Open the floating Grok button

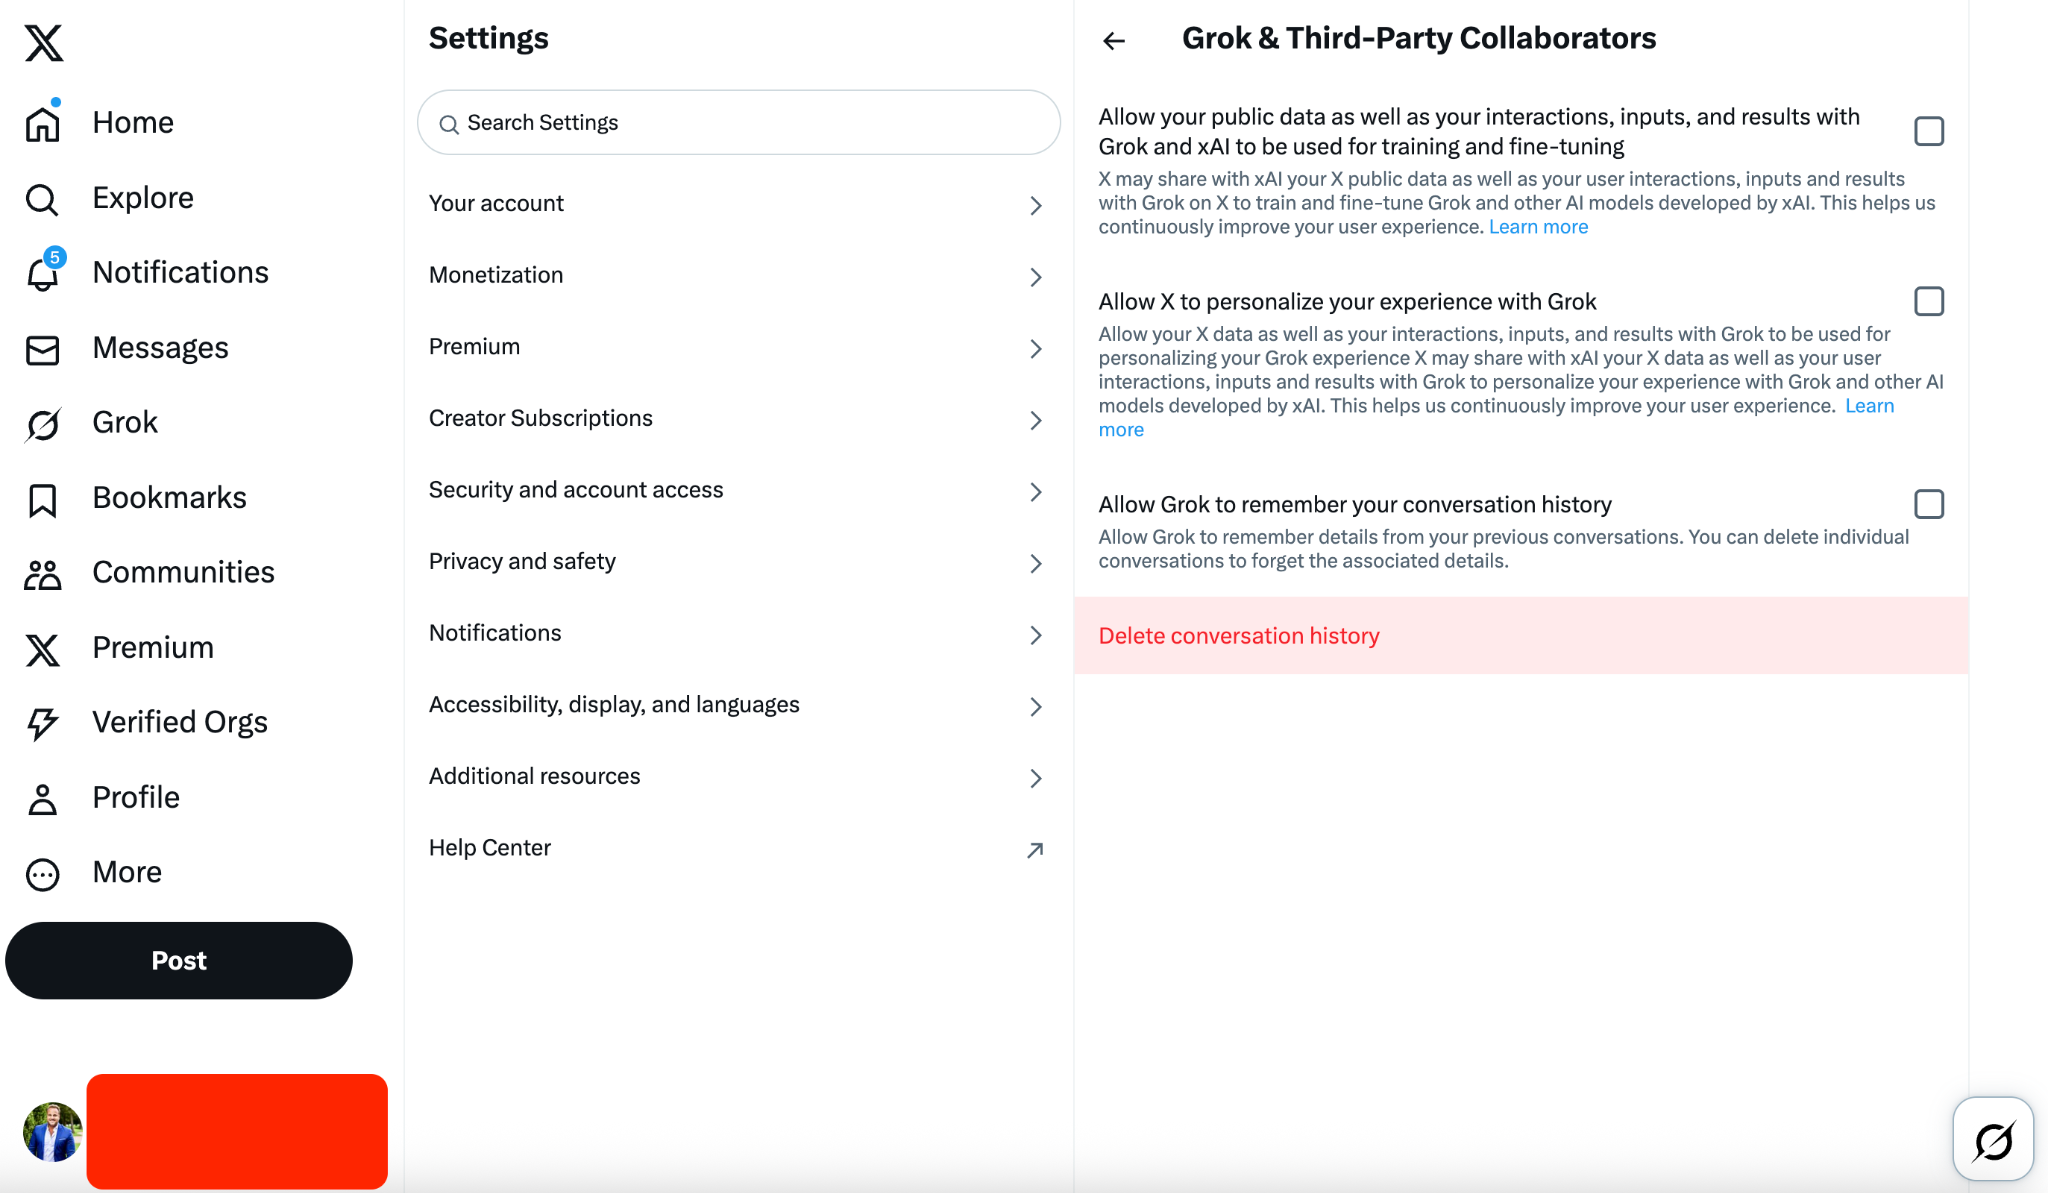tap(1992, 1139)
